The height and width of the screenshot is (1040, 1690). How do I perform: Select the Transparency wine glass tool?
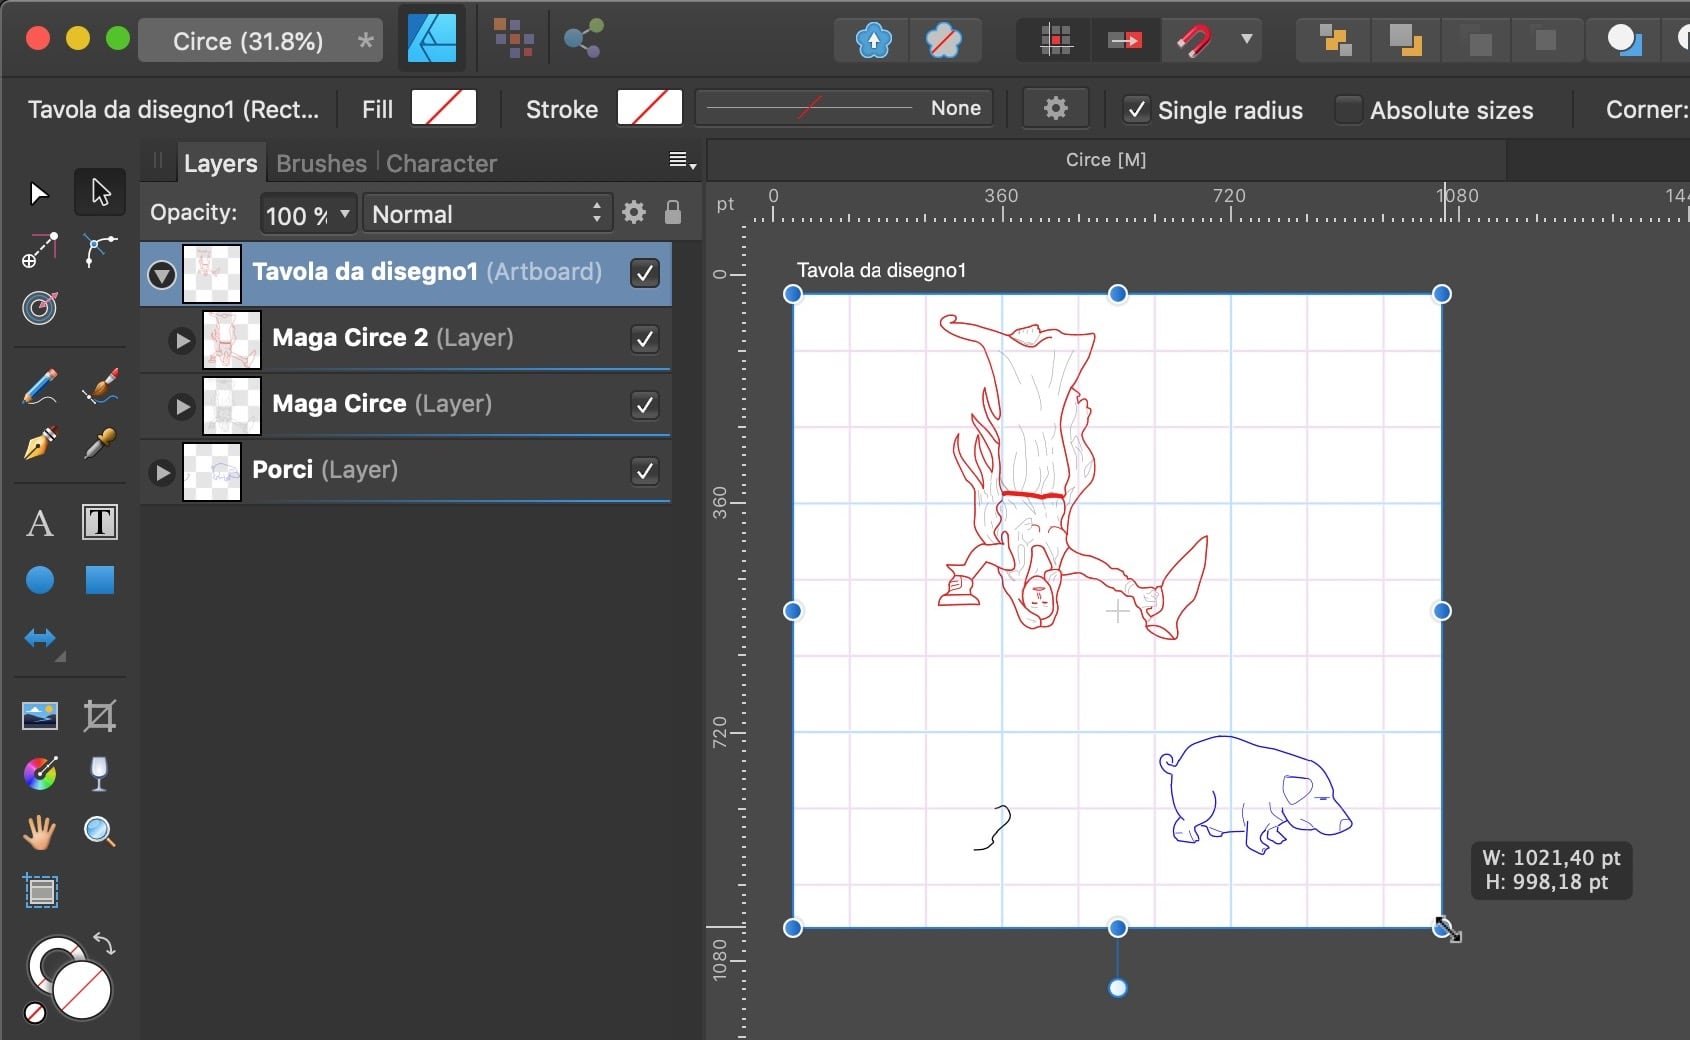coord(99,774)
